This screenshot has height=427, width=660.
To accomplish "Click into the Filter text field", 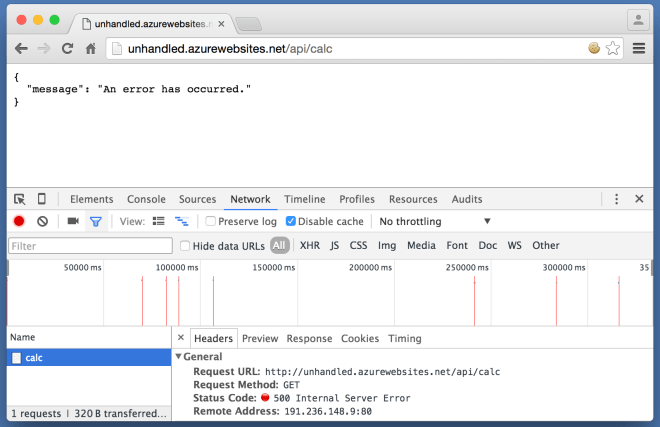I will 90,246.
